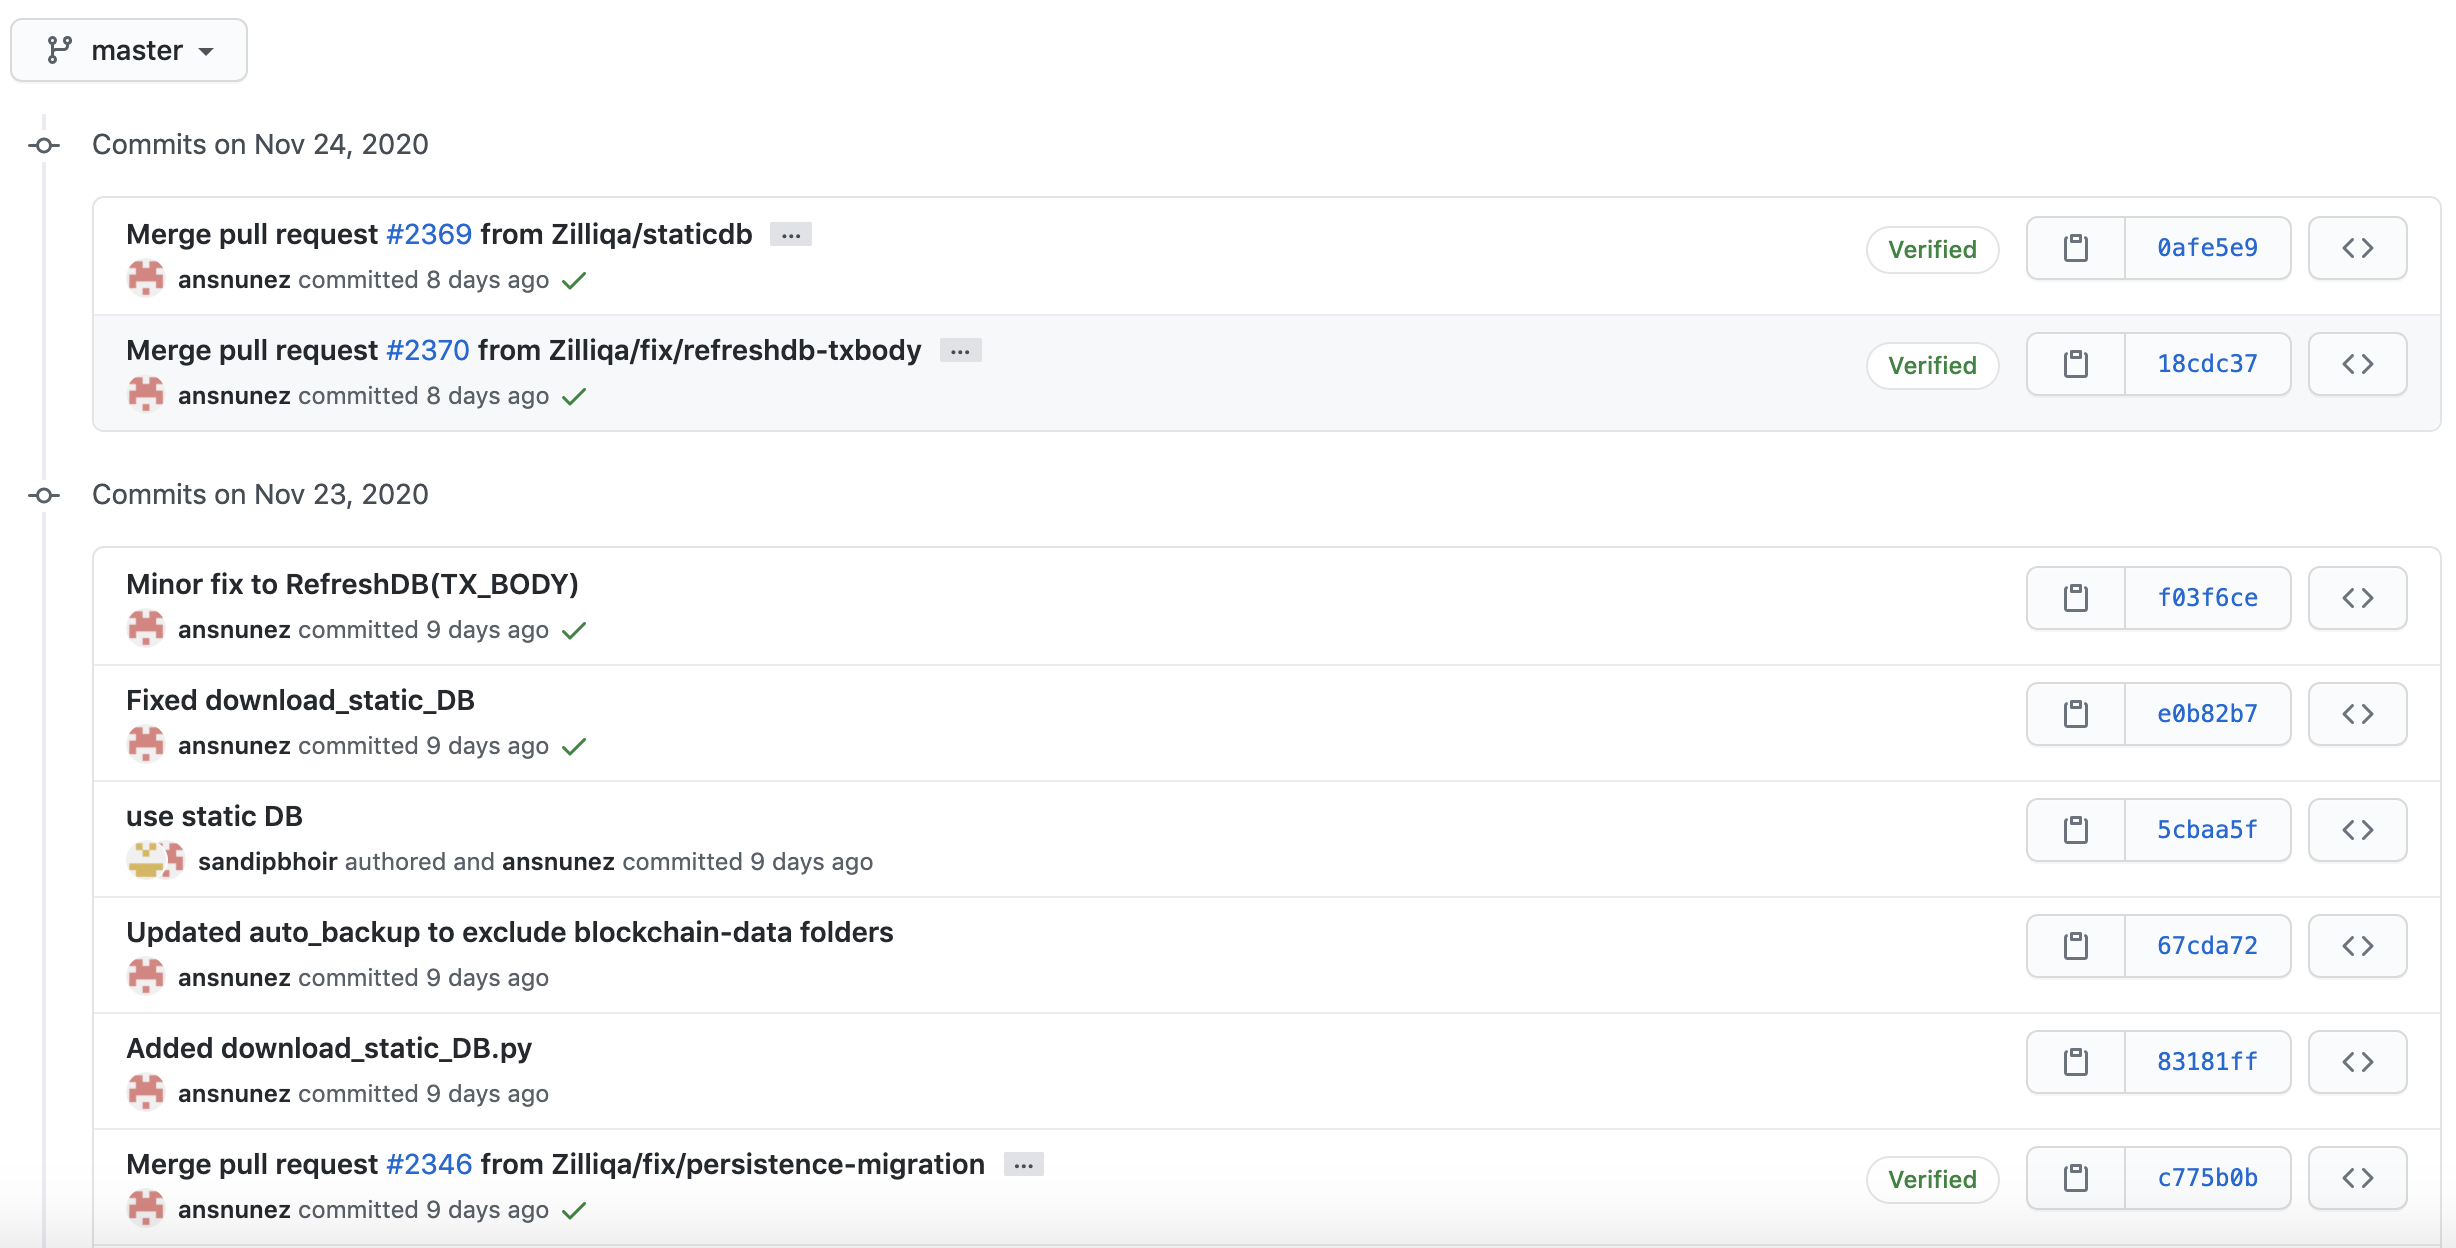
Task: Click Verified badge on commit 18cdc37
Action: tap(1932, 365)
